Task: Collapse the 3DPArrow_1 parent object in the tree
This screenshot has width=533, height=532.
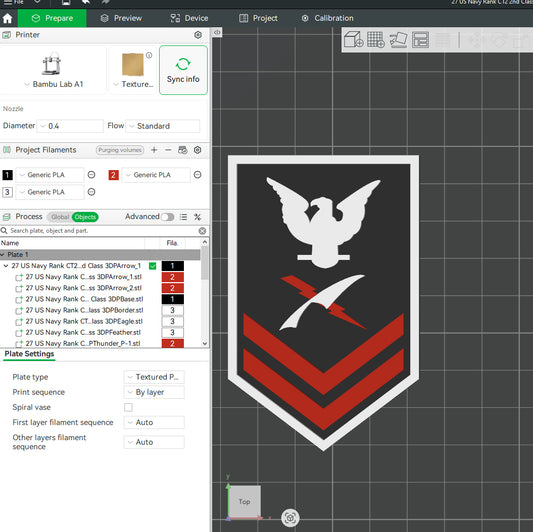Action: point(6,266)
